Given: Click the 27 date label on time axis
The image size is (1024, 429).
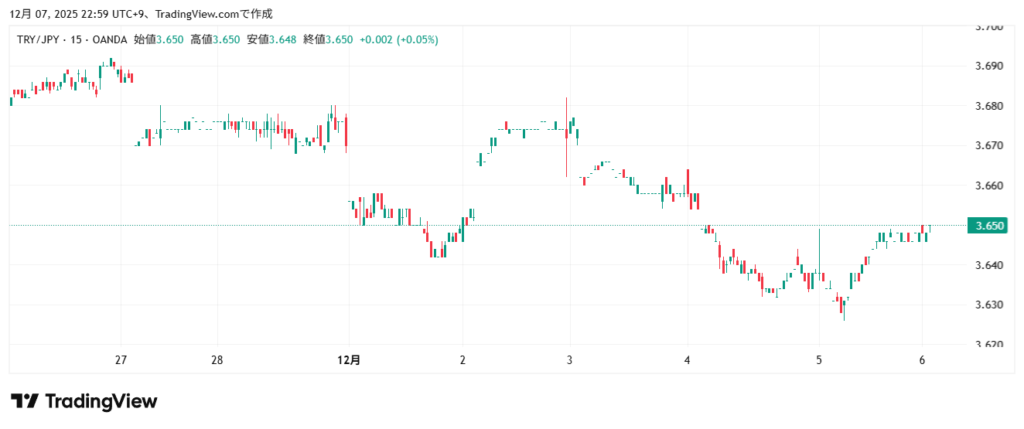Looking at the screenshot, I should (121, 360).
